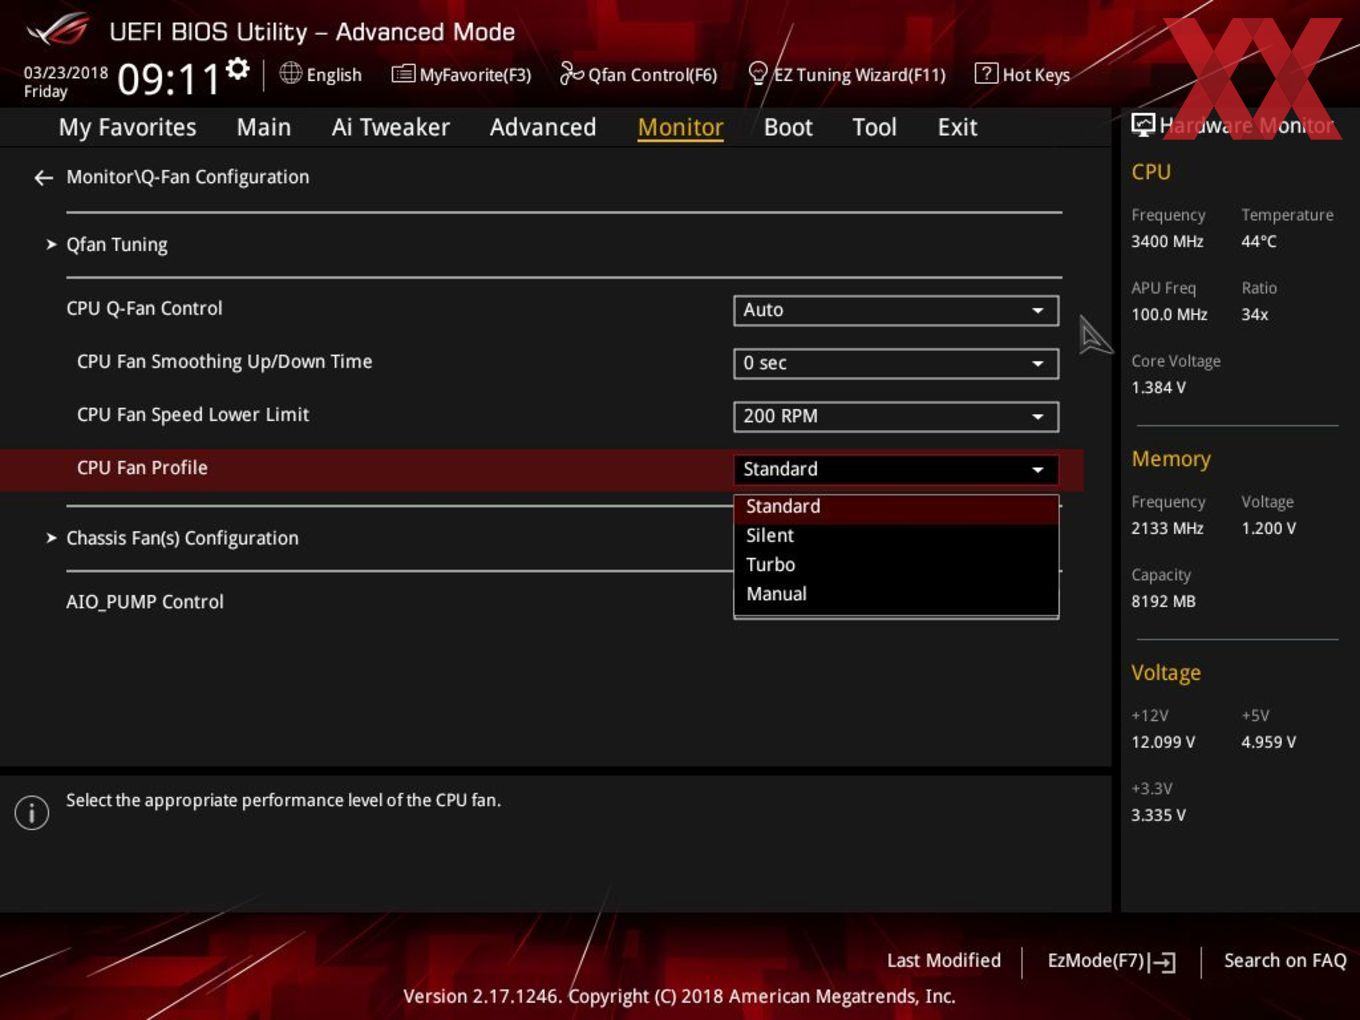The image size is (1360, 1020).
Task: Click the APU Freq value 100.0 MHz
Action: [x=1169, y=315]
